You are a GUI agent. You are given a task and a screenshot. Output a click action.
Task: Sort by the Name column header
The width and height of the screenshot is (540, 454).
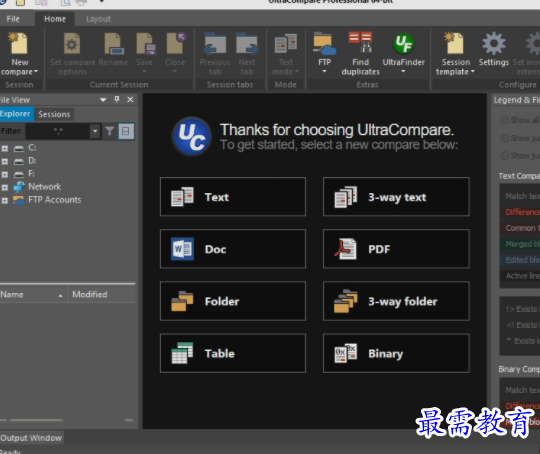(33, 295)
